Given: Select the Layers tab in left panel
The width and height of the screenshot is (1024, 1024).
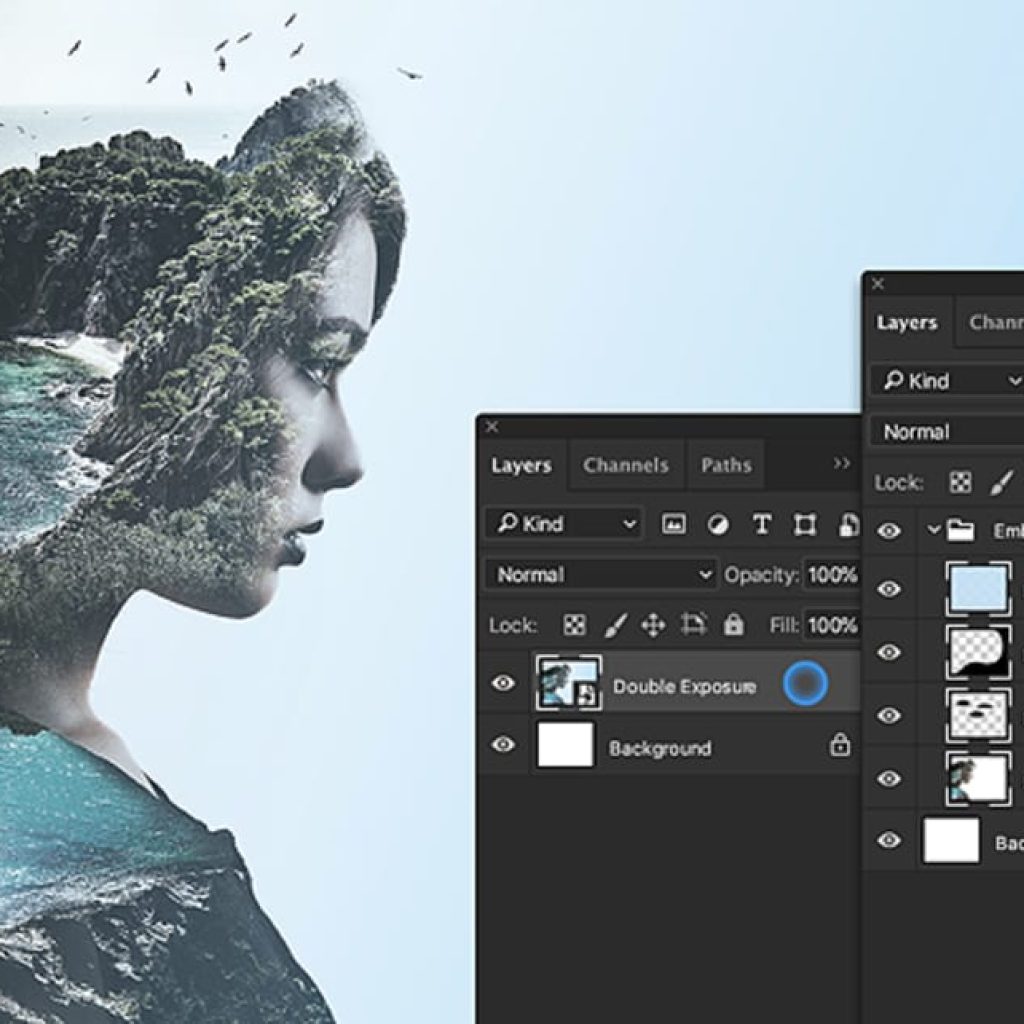Looking at the screenshot, I should [521, 465].
